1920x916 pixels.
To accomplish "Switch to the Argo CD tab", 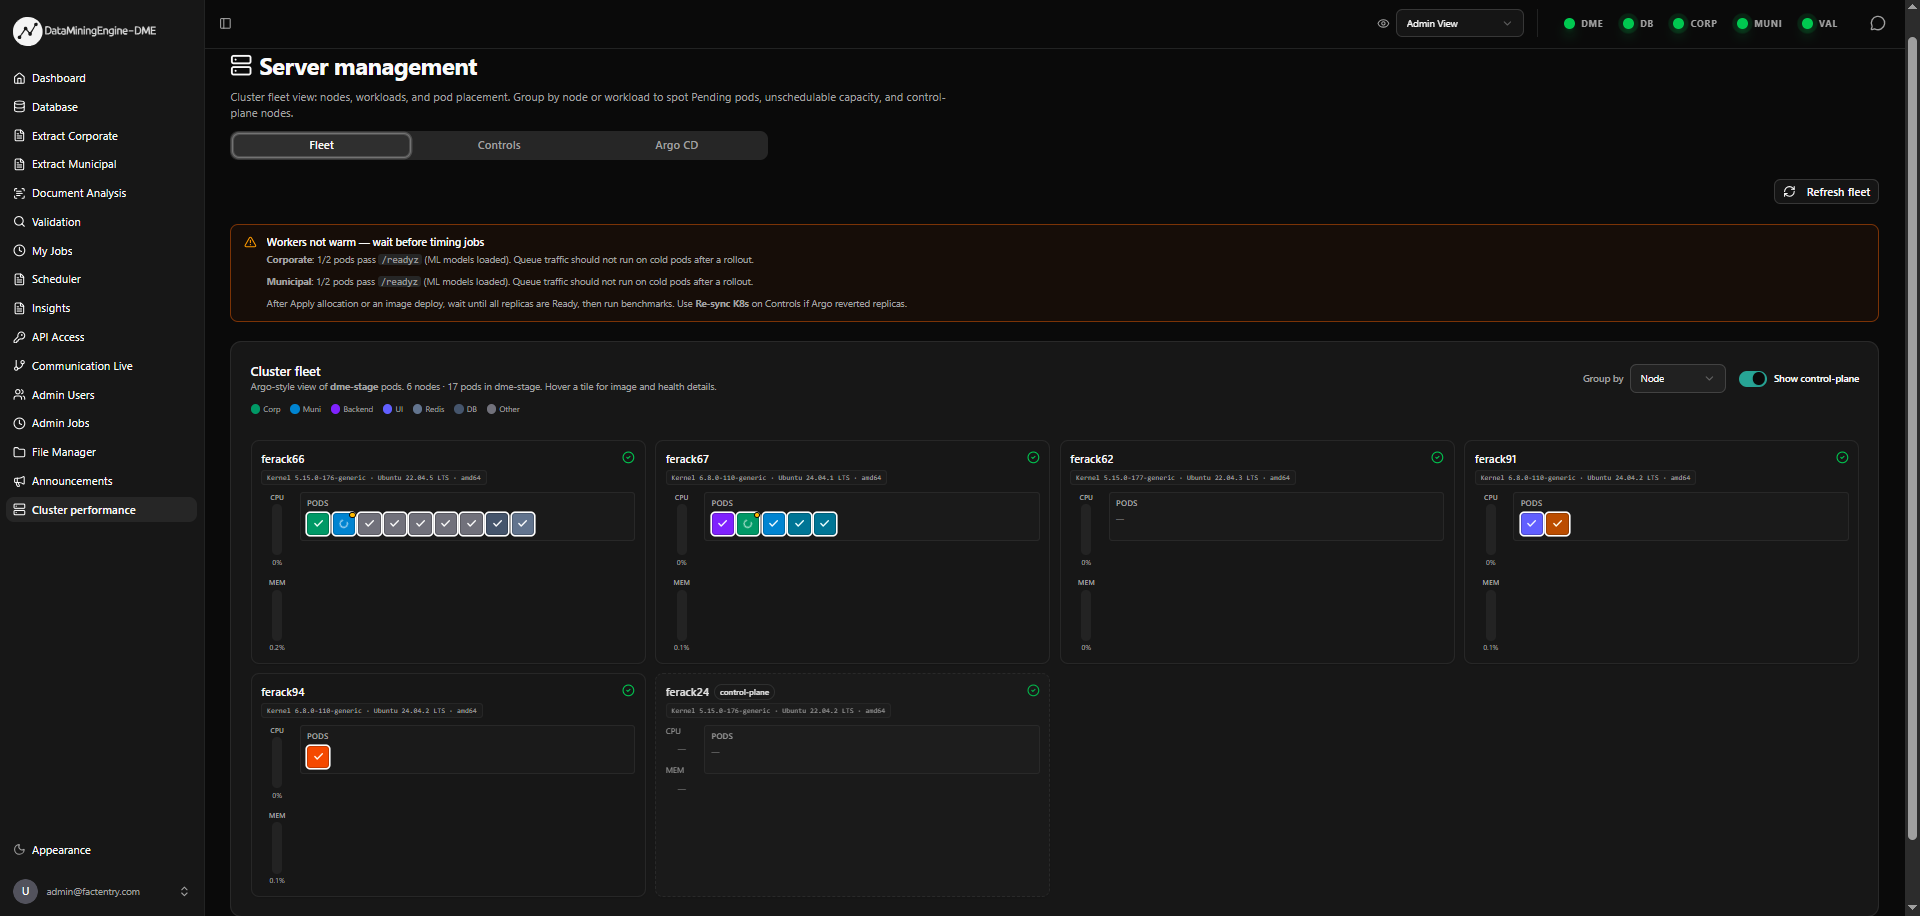I will coord(677,145).
